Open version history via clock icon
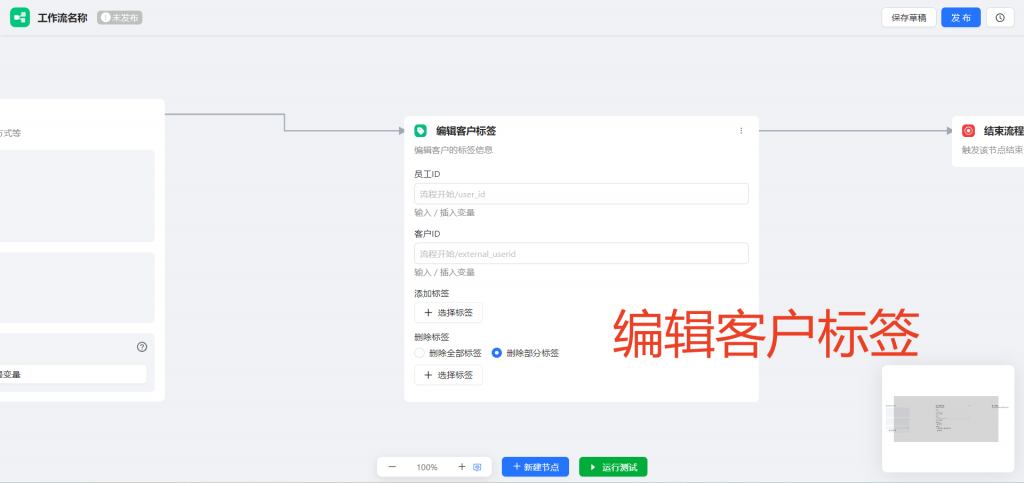This screenshot has height=483, width=1024. click(x=999, y=17)
